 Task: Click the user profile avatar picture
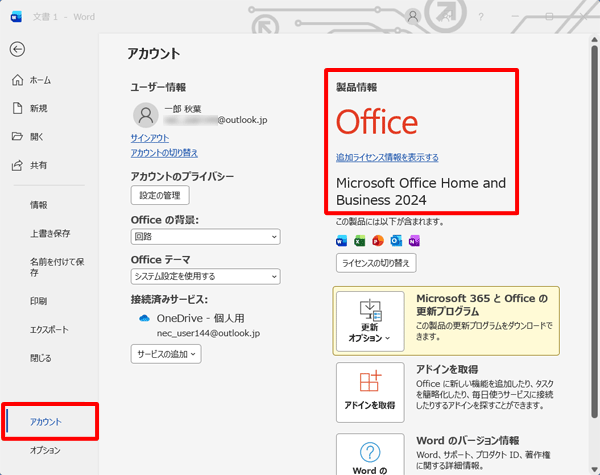(x=146, y=115)
